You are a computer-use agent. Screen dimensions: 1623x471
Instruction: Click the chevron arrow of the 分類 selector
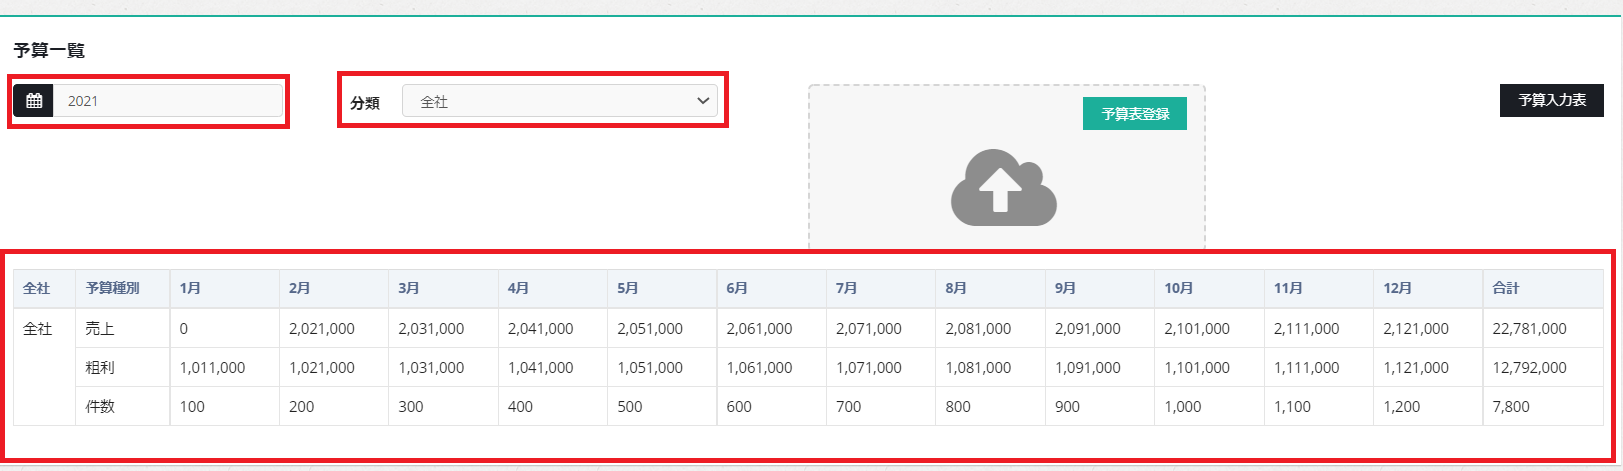tap(702, 101)
